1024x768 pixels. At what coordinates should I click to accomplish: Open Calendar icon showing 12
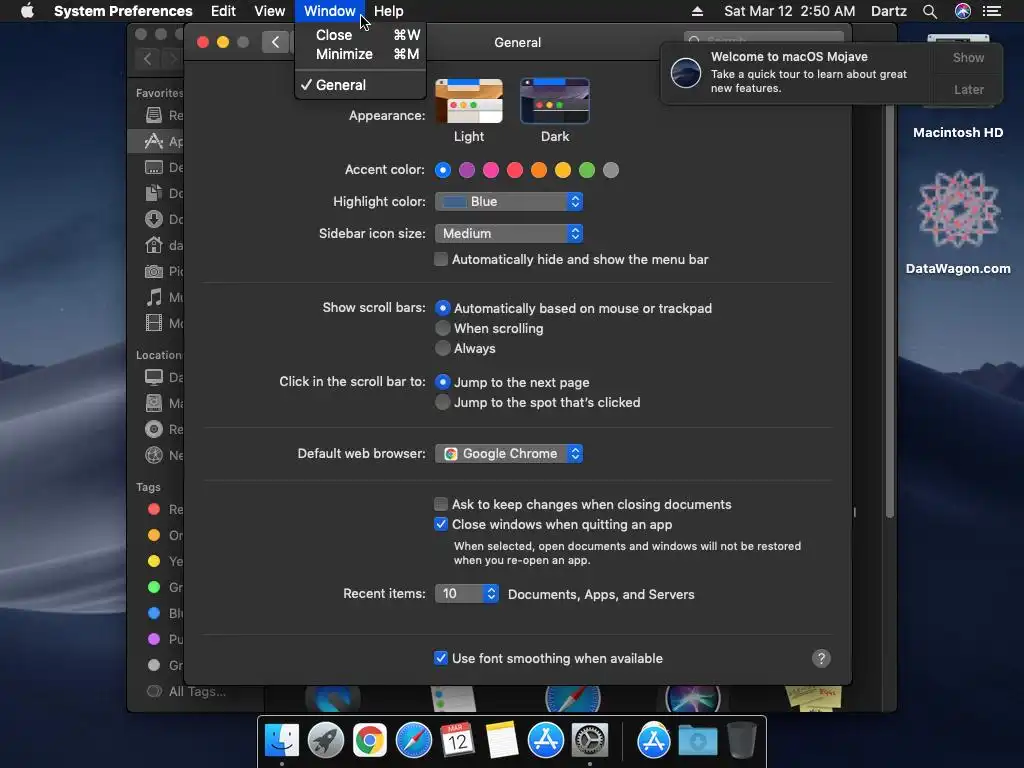[457, 740]
